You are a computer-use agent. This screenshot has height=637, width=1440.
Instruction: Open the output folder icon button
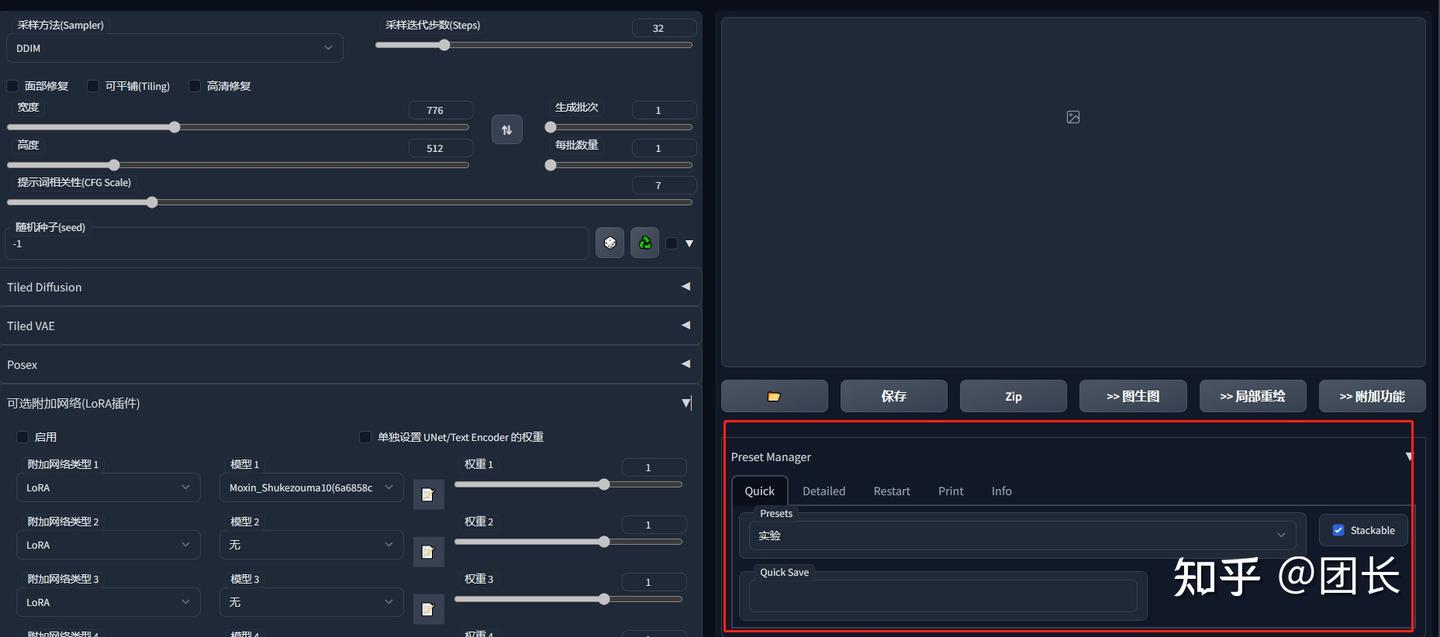pos(774,396)
